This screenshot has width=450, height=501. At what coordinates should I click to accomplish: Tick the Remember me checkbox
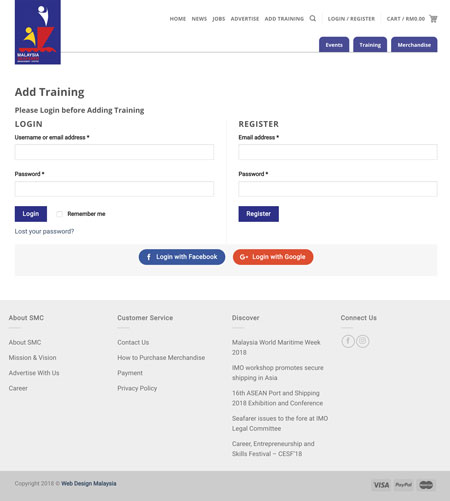click(59, 214)
